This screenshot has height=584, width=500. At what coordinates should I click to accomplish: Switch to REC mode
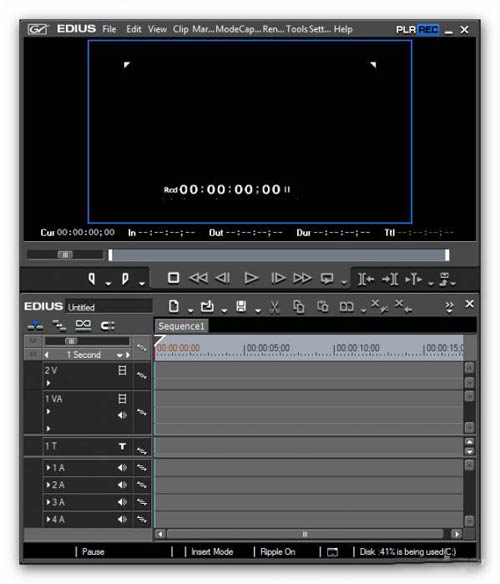(428, 29)
